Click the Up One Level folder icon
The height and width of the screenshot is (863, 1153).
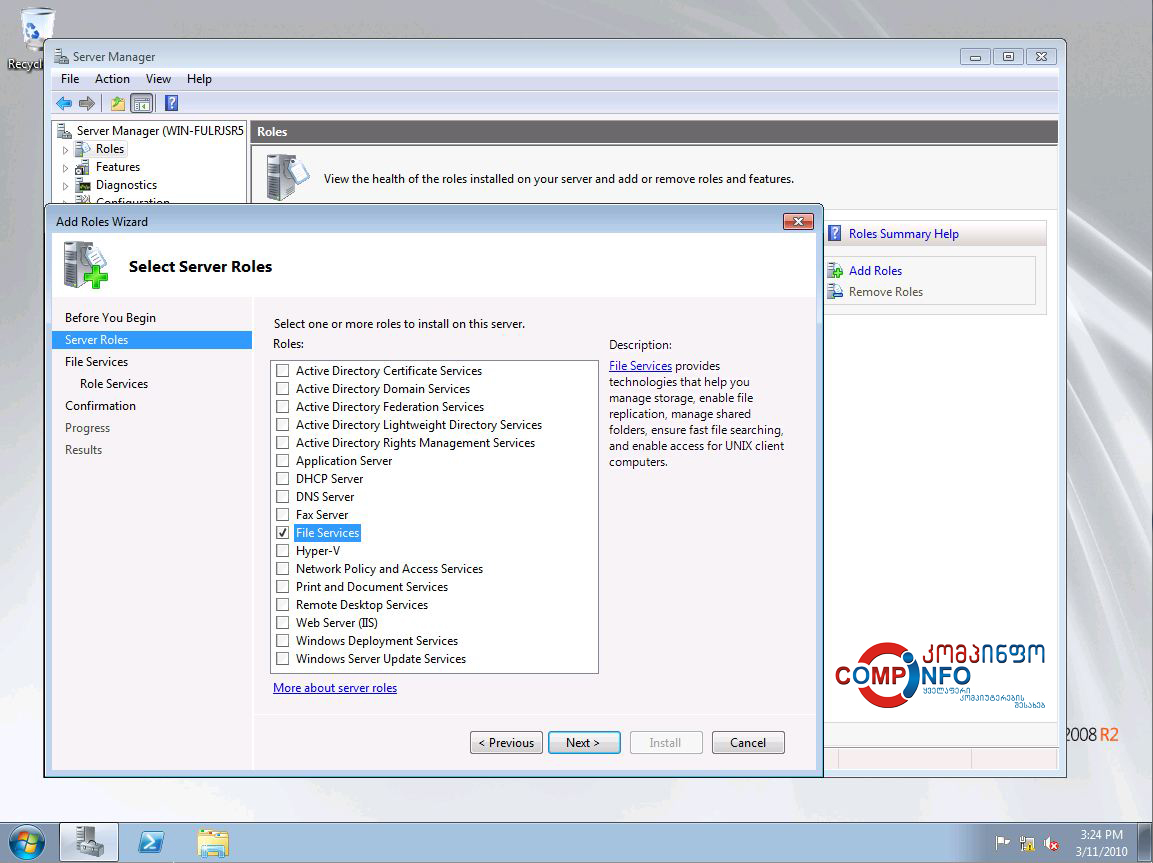[x=118, y=104]
